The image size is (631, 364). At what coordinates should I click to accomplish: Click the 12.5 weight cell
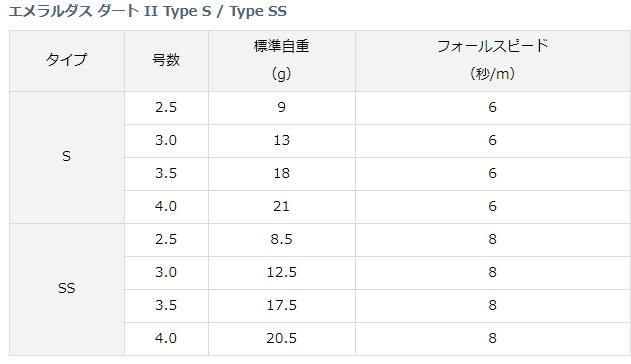coord(282,273)
